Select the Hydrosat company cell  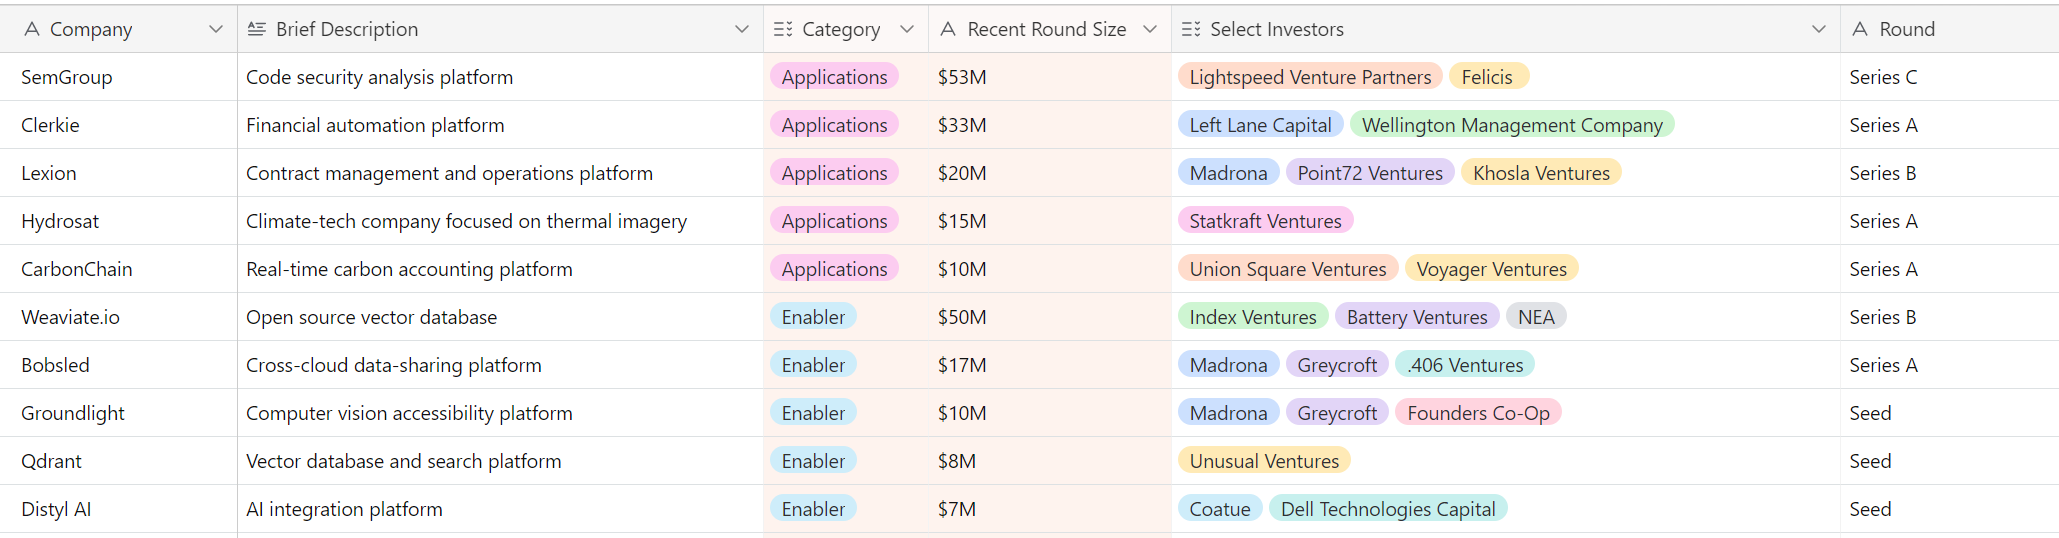point(119,221)
